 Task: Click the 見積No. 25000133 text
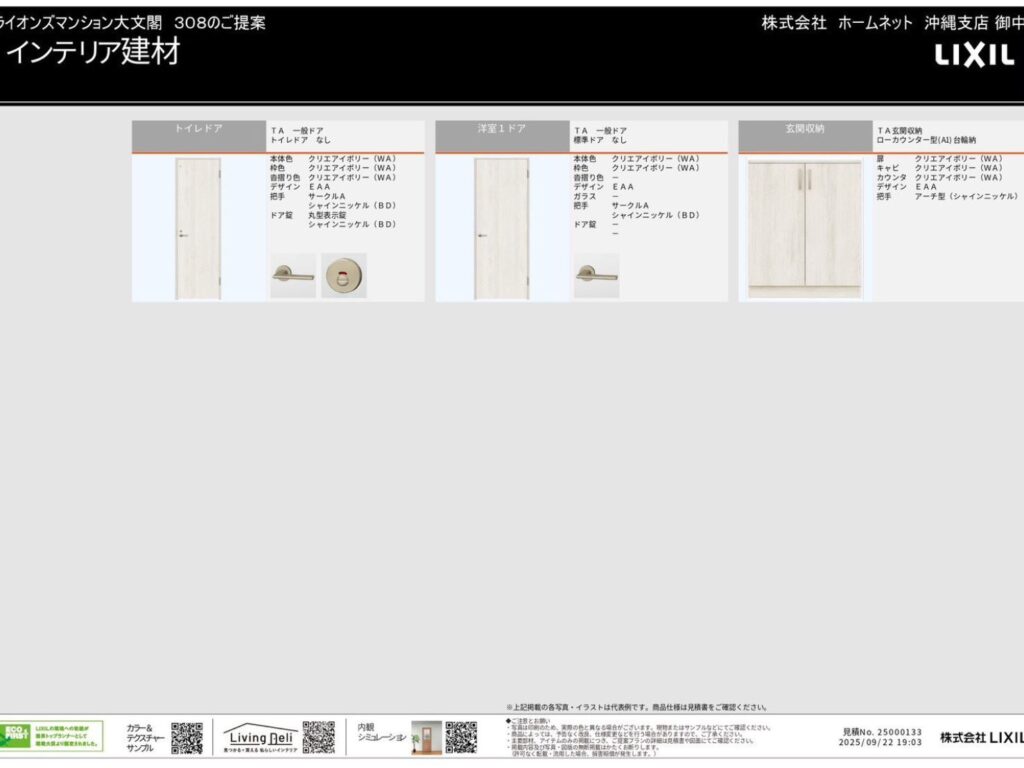tap(881, 732)
